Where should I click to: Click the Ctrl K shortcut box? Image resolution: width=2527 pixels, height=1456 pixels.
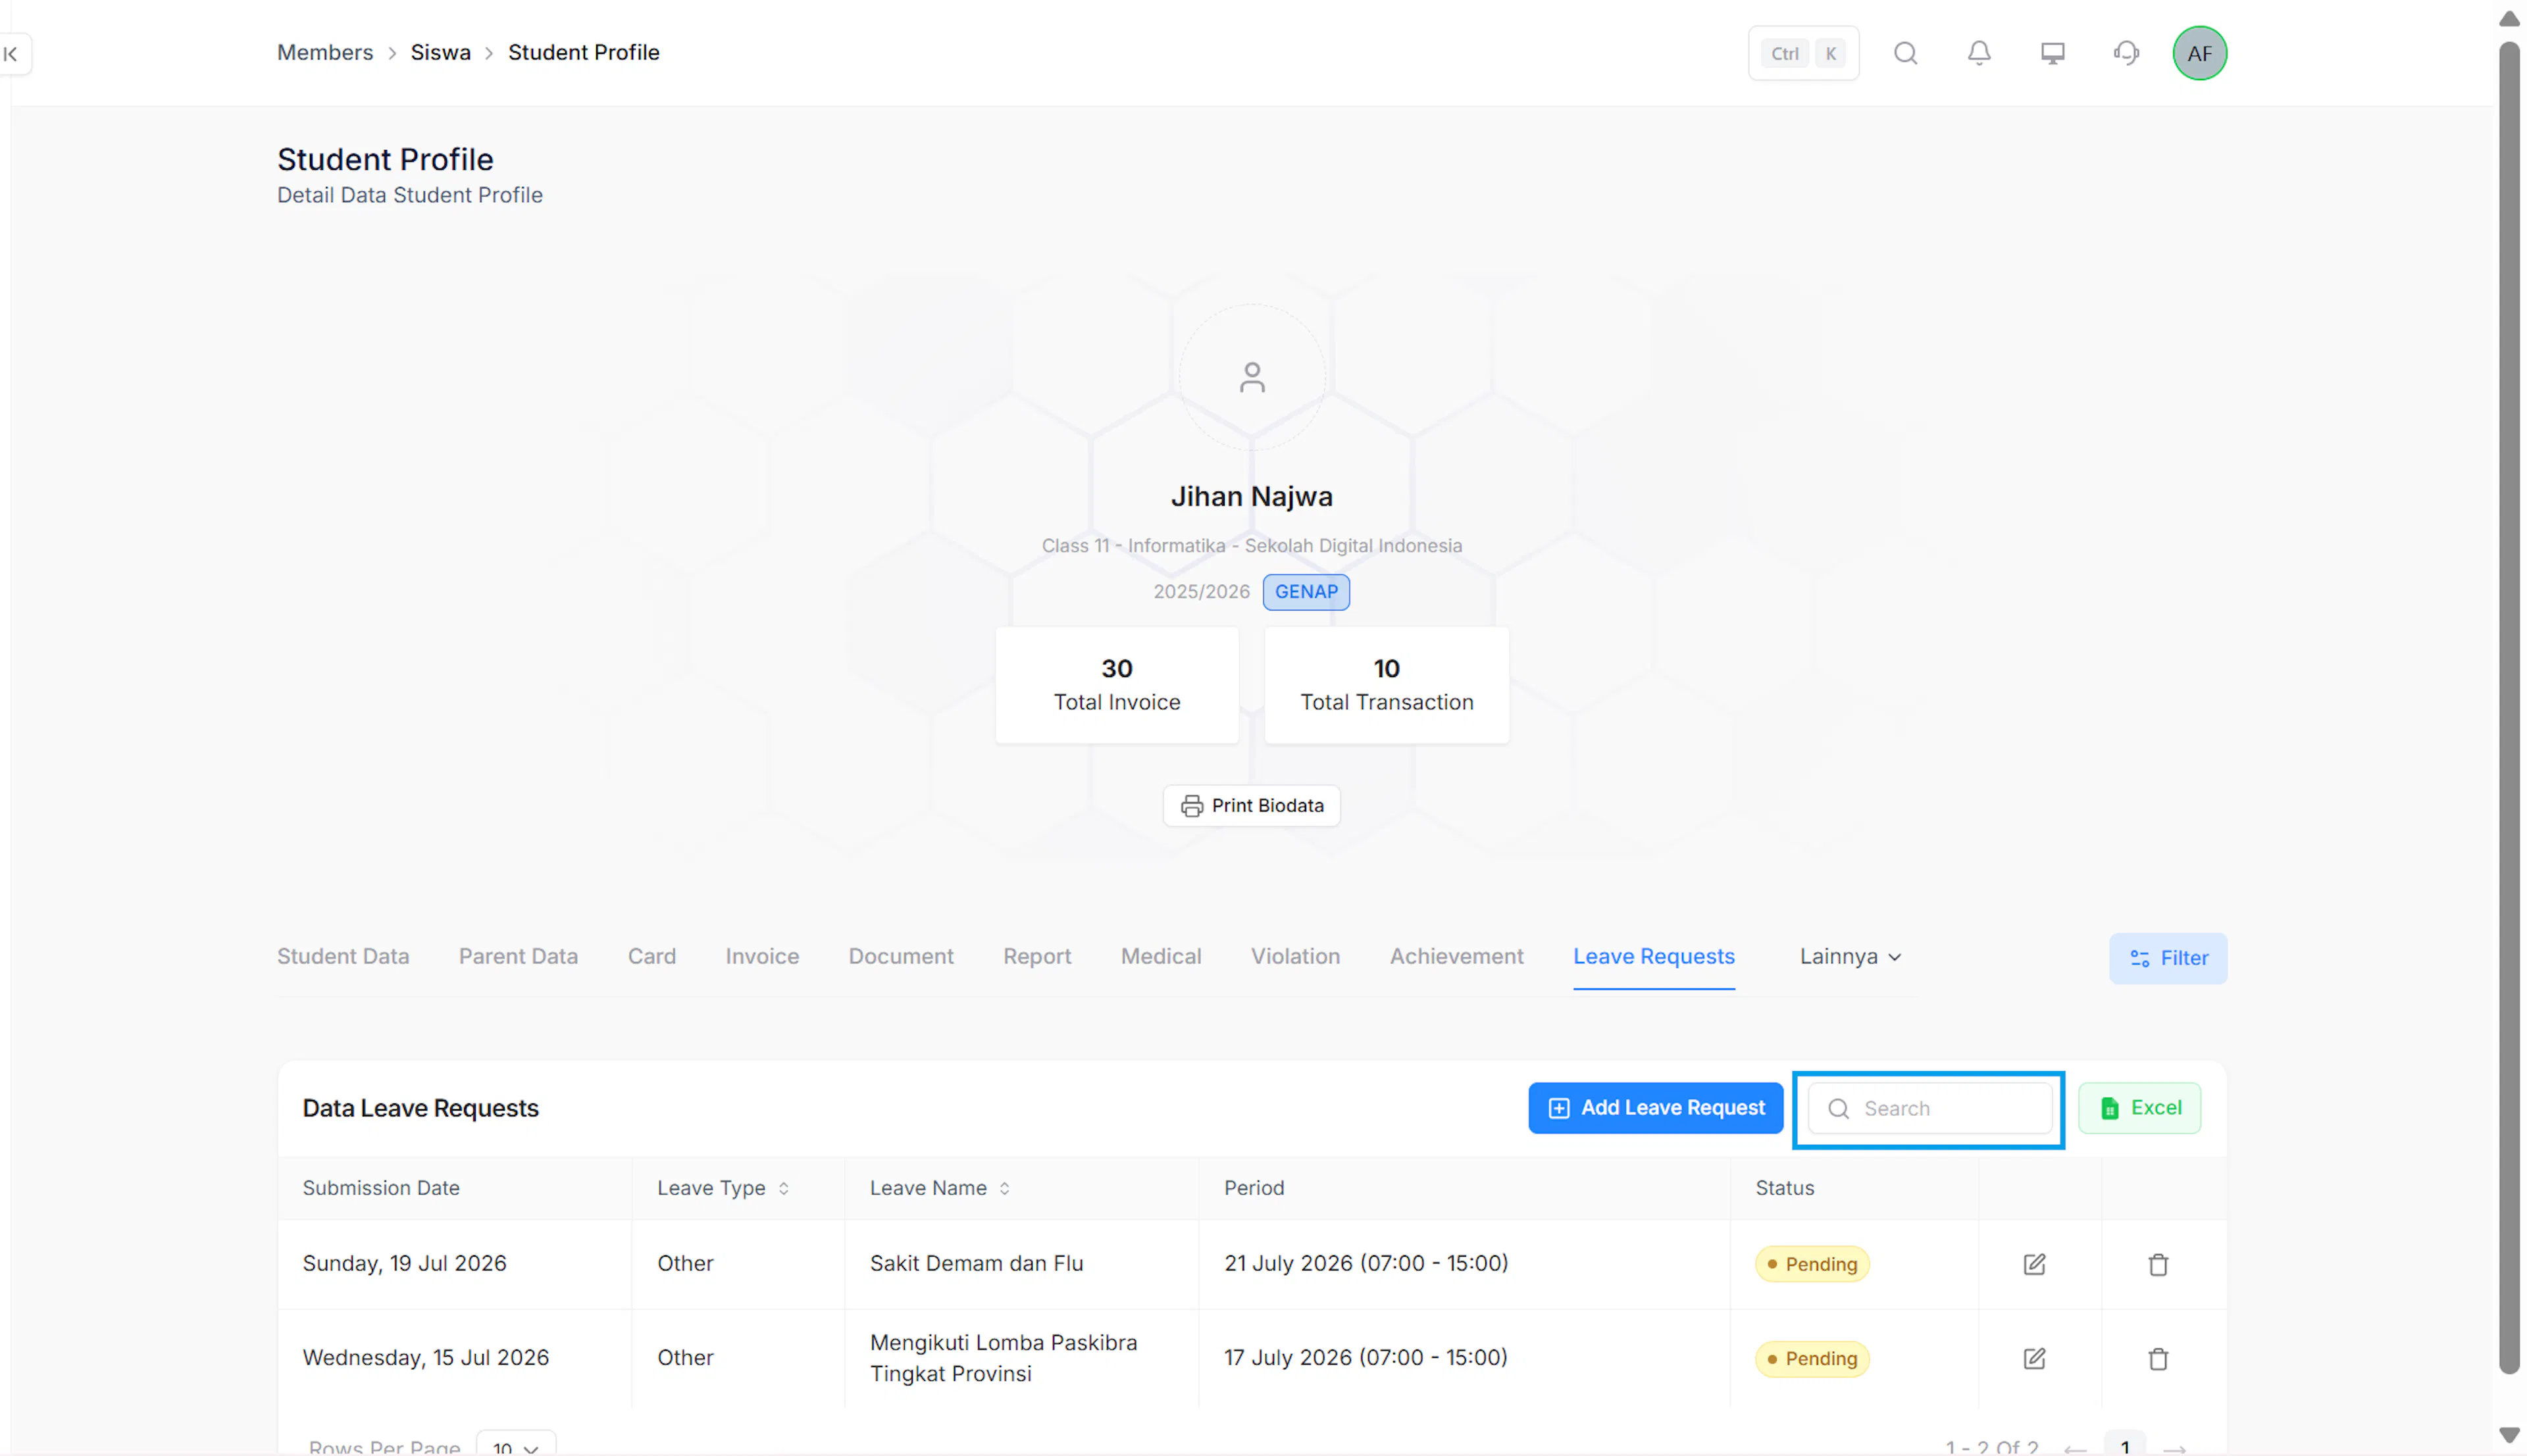(x=1803, y=53)
